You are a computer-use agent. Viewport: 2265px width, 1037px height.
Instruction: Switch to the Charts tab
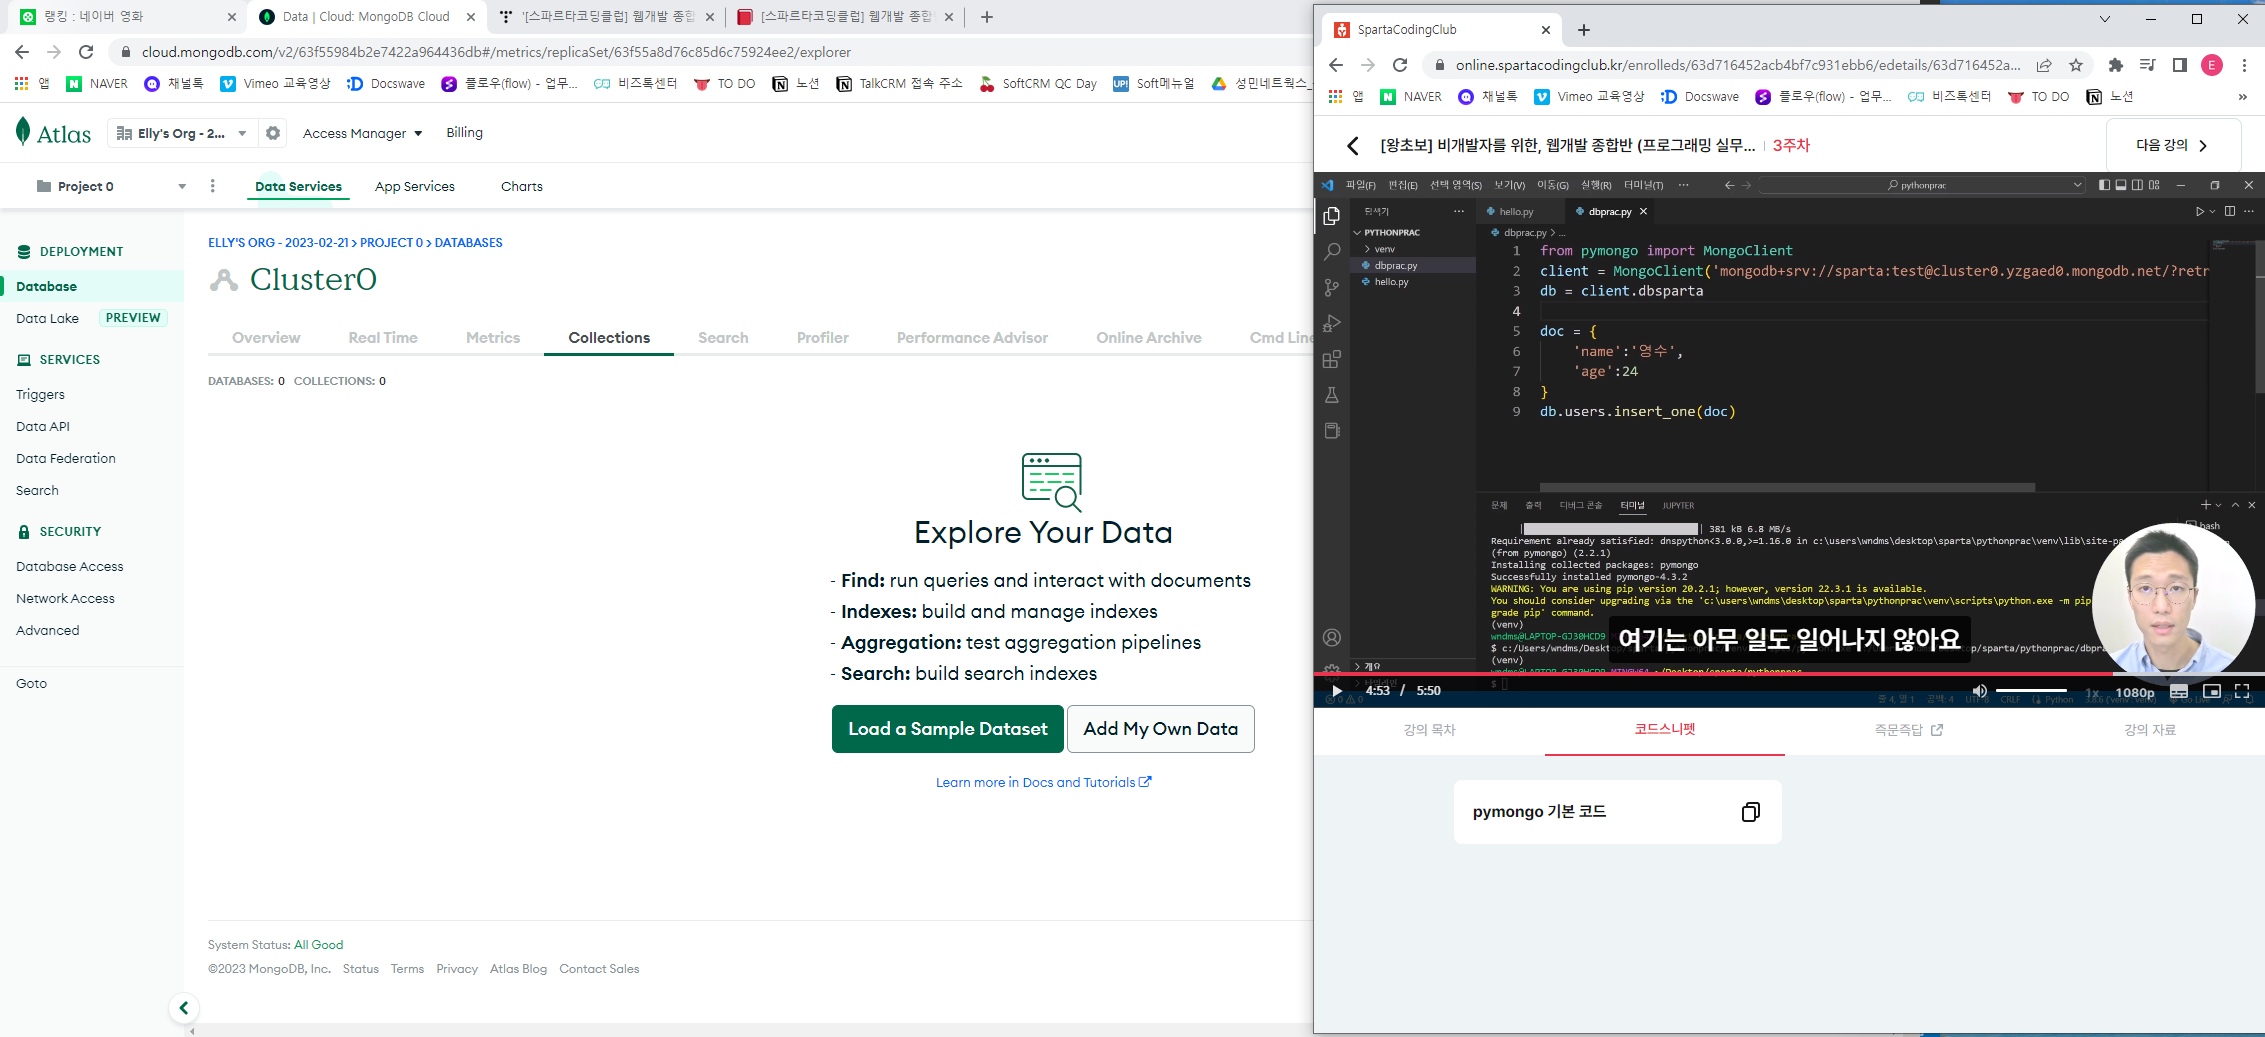[x=522, y=186]
